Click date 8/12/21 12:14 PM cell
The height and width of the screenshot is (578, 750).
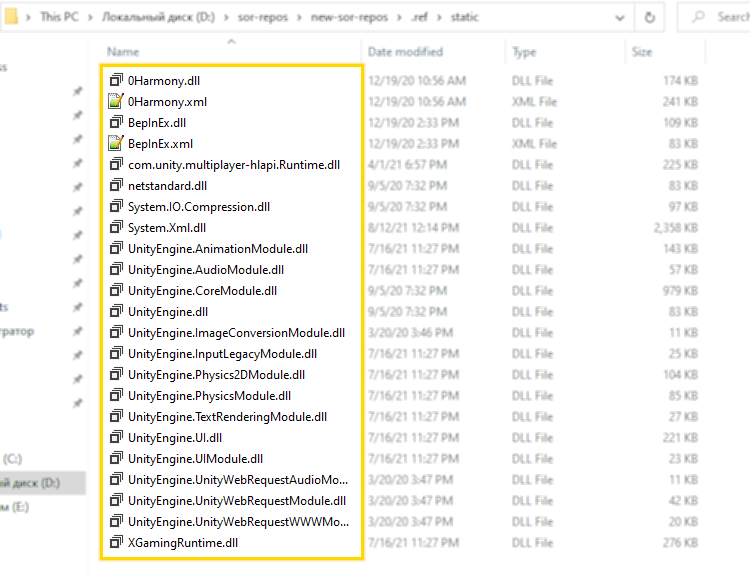pos(413,228)
